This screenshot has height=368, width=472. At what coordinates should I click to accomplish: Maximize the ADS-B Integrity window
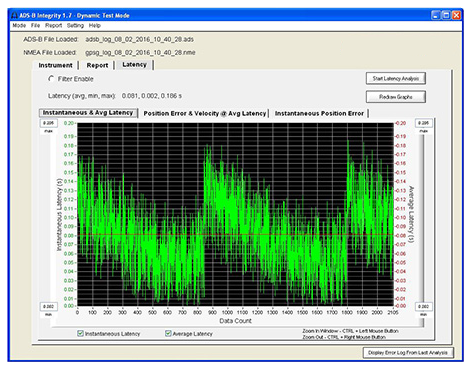point(446,15)
